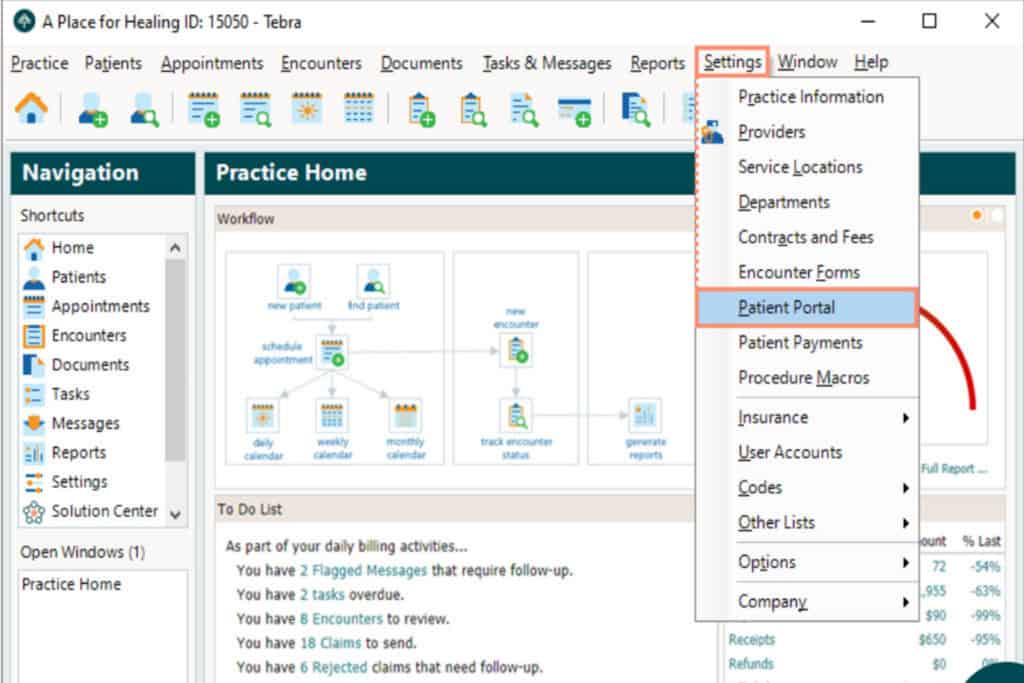Open the Reports menu in menu bar
The height and width of the screenshot is (683, 1024).
[657, 63]
